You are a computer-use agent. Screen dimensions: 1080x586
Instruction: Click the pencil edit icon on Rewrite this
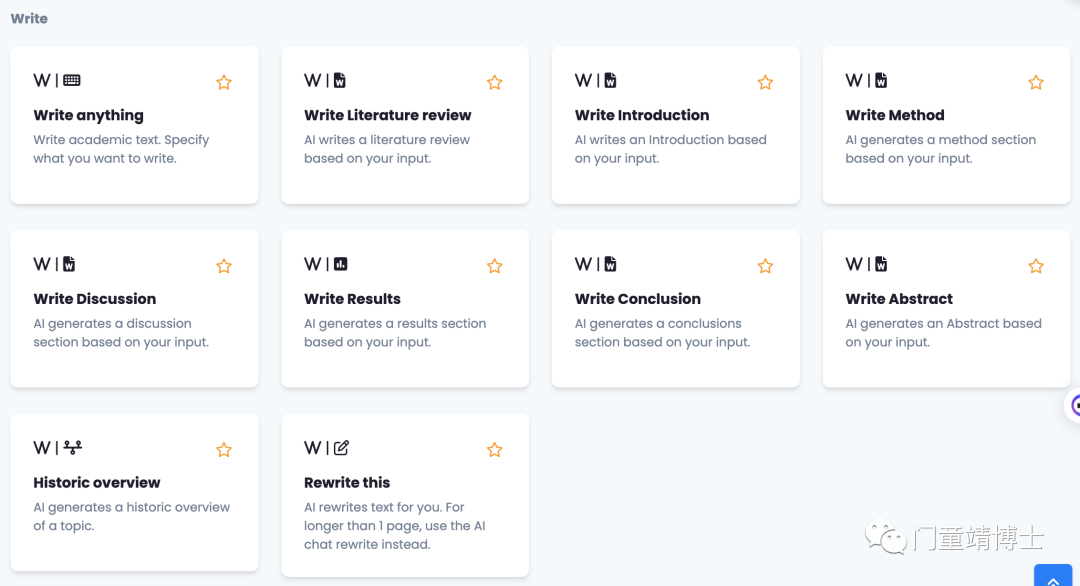[342, 448]
